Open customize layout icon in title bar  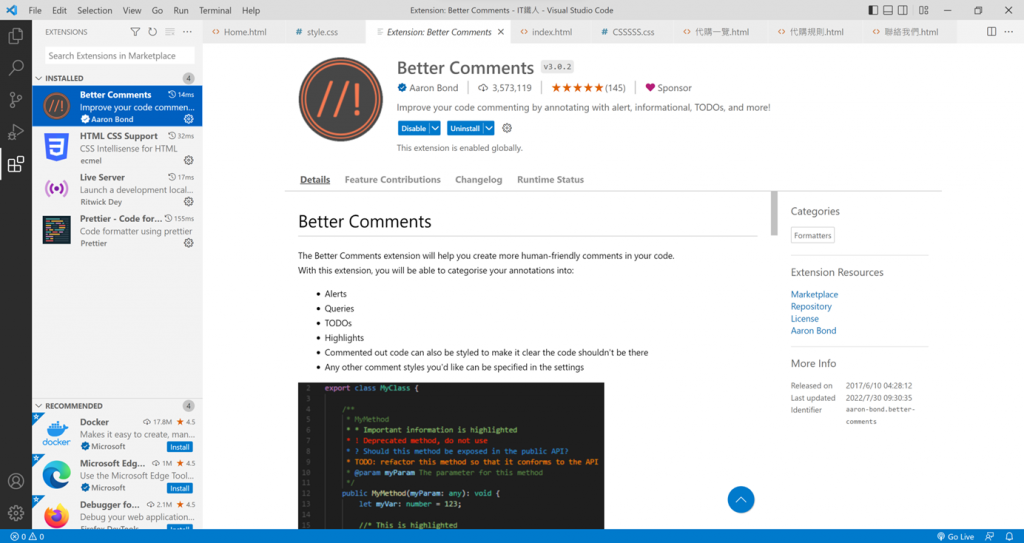923,10
